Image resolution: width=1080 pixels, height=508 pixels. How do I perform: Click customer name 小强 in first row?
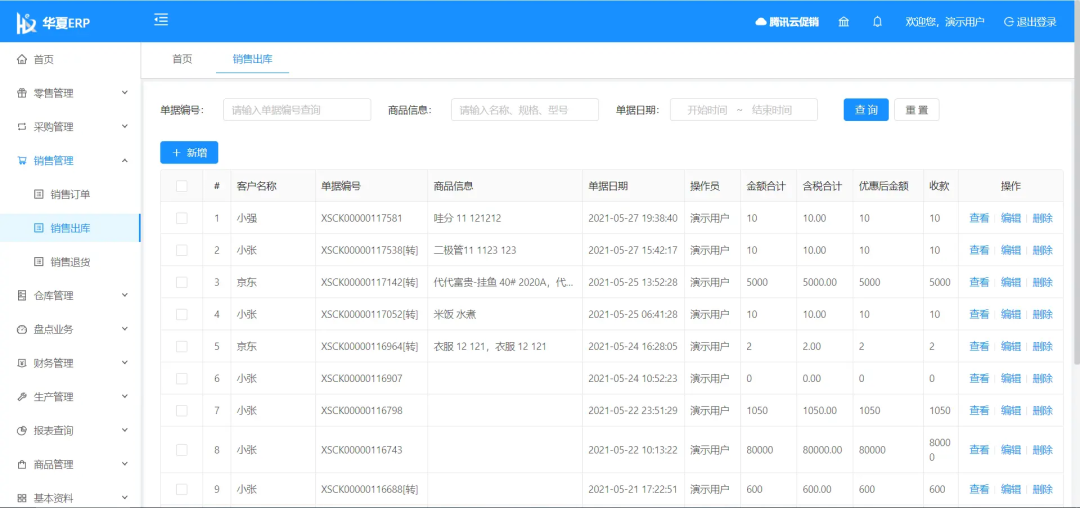click(x=247, y=218)
